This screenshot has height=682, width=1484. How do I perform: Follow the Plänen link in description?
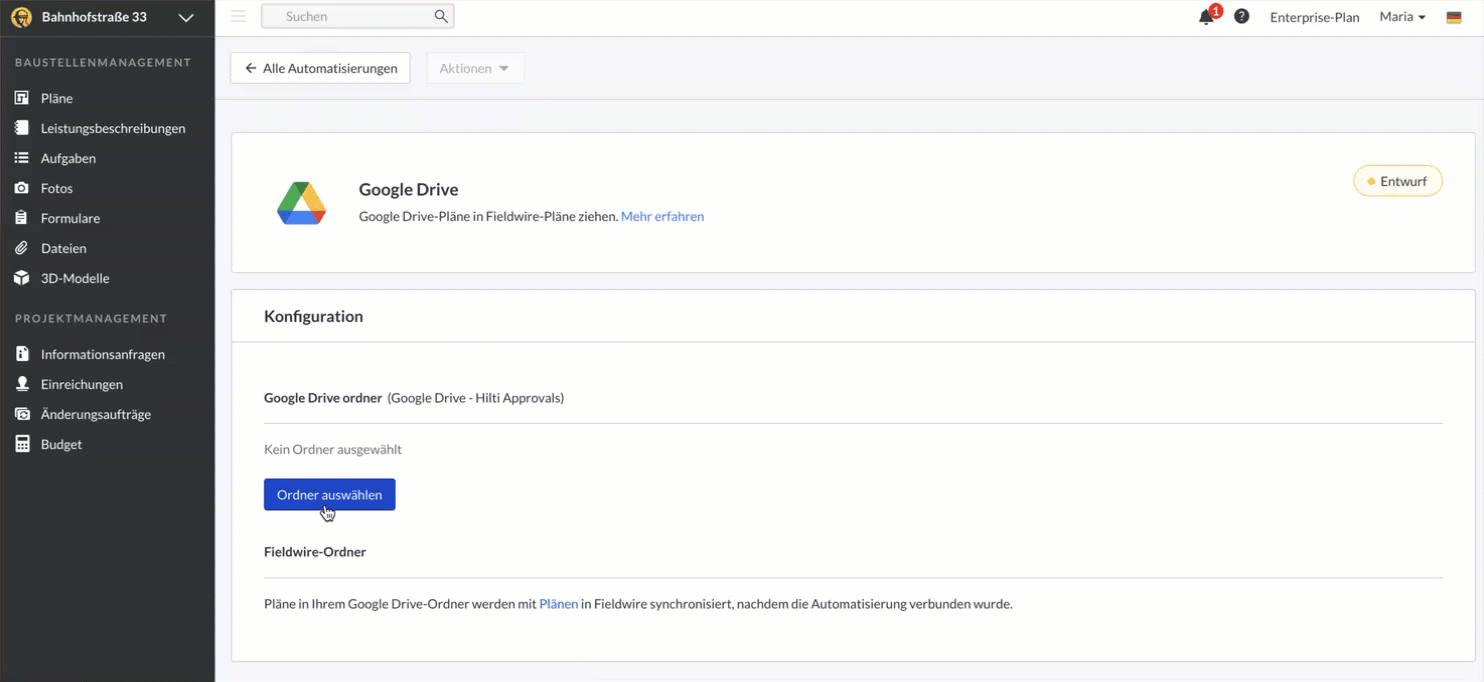click(559, 604)
